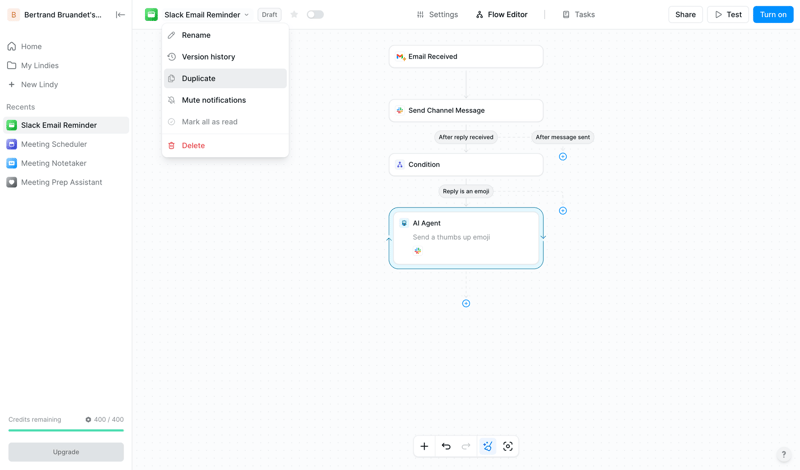Open the help question mark button
800x470 pixels.
[784, 455]
